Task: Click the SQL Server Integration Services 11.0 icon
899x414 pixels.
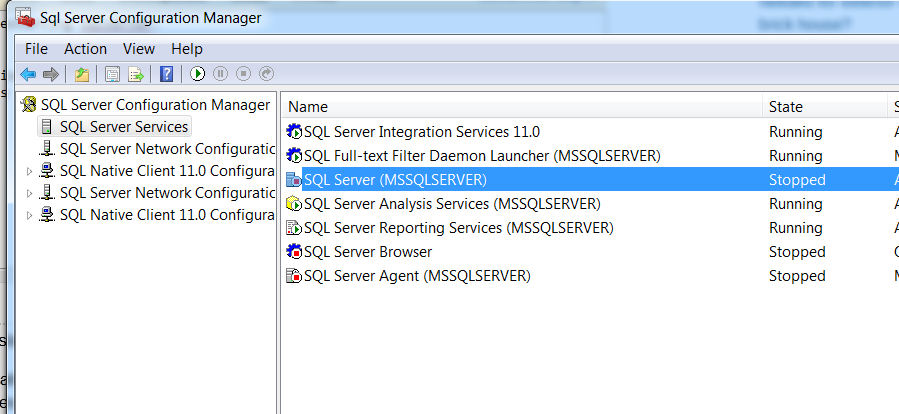Action: tap(294, 132)
